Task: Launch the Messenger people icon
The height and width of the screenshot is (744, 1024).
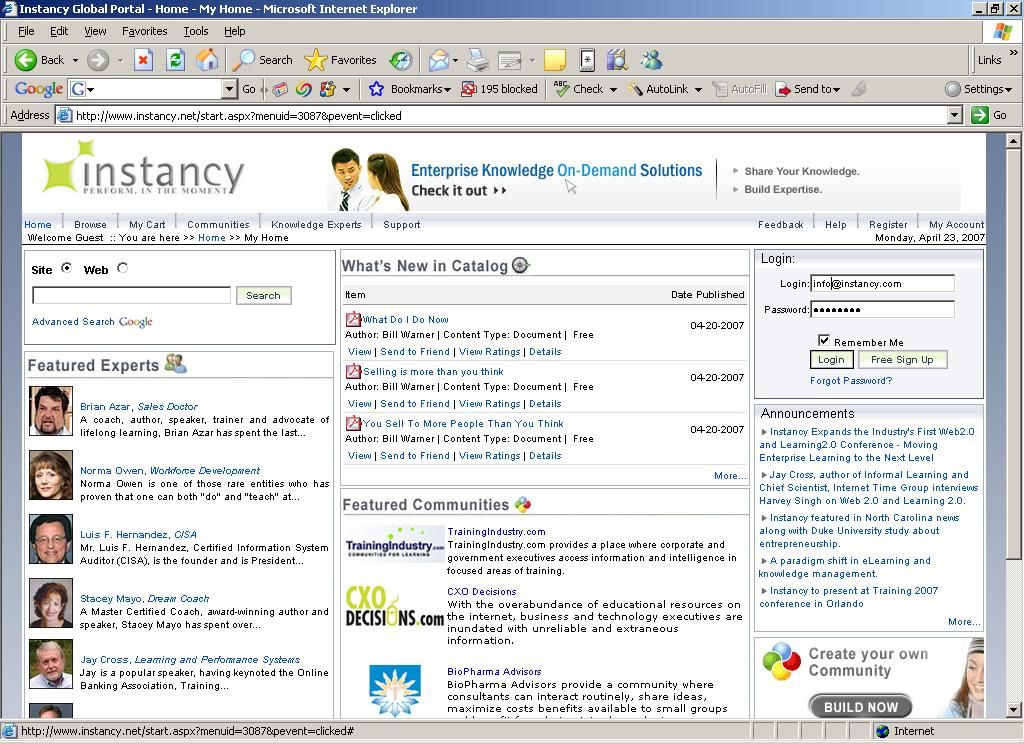Action: (651, 60)
